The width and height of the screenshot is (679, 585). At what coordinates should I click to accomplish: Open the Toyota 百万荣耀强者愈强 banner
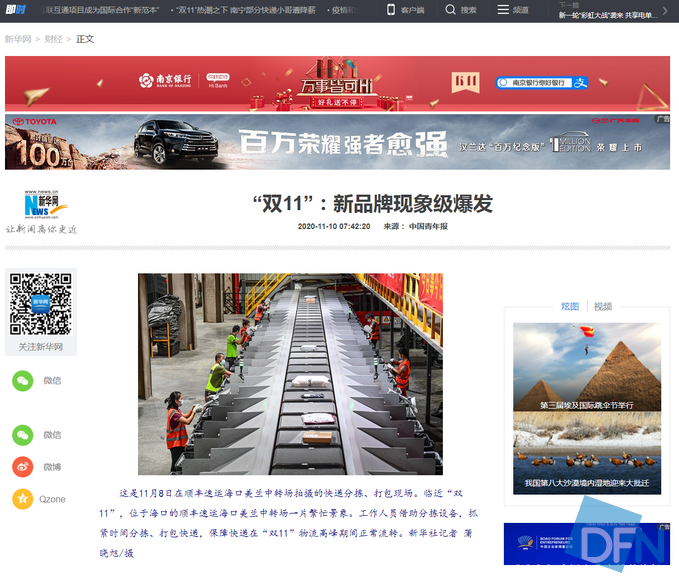[x=337, y=142]
